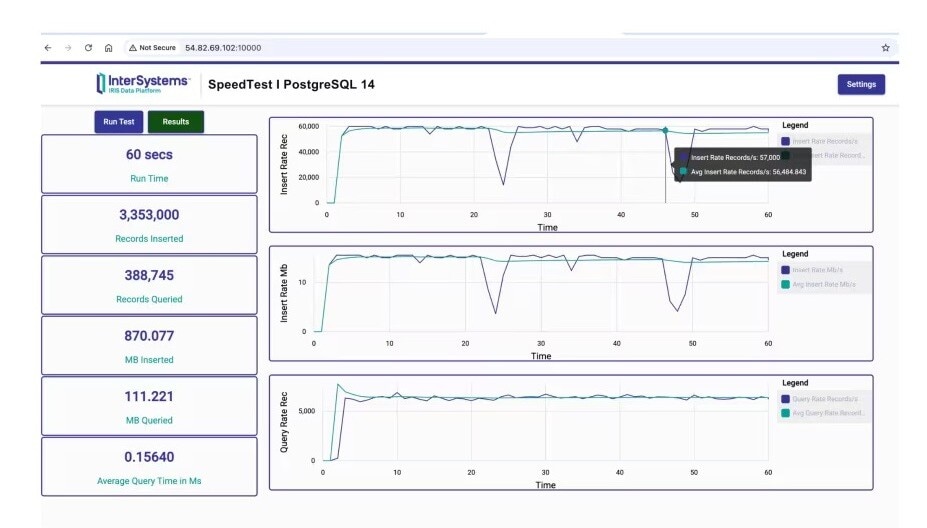This screenshot has height=528, width=927.
Task: Toggle the Query Rate Records/s legend swatch
Action: [x=785, y=399]
